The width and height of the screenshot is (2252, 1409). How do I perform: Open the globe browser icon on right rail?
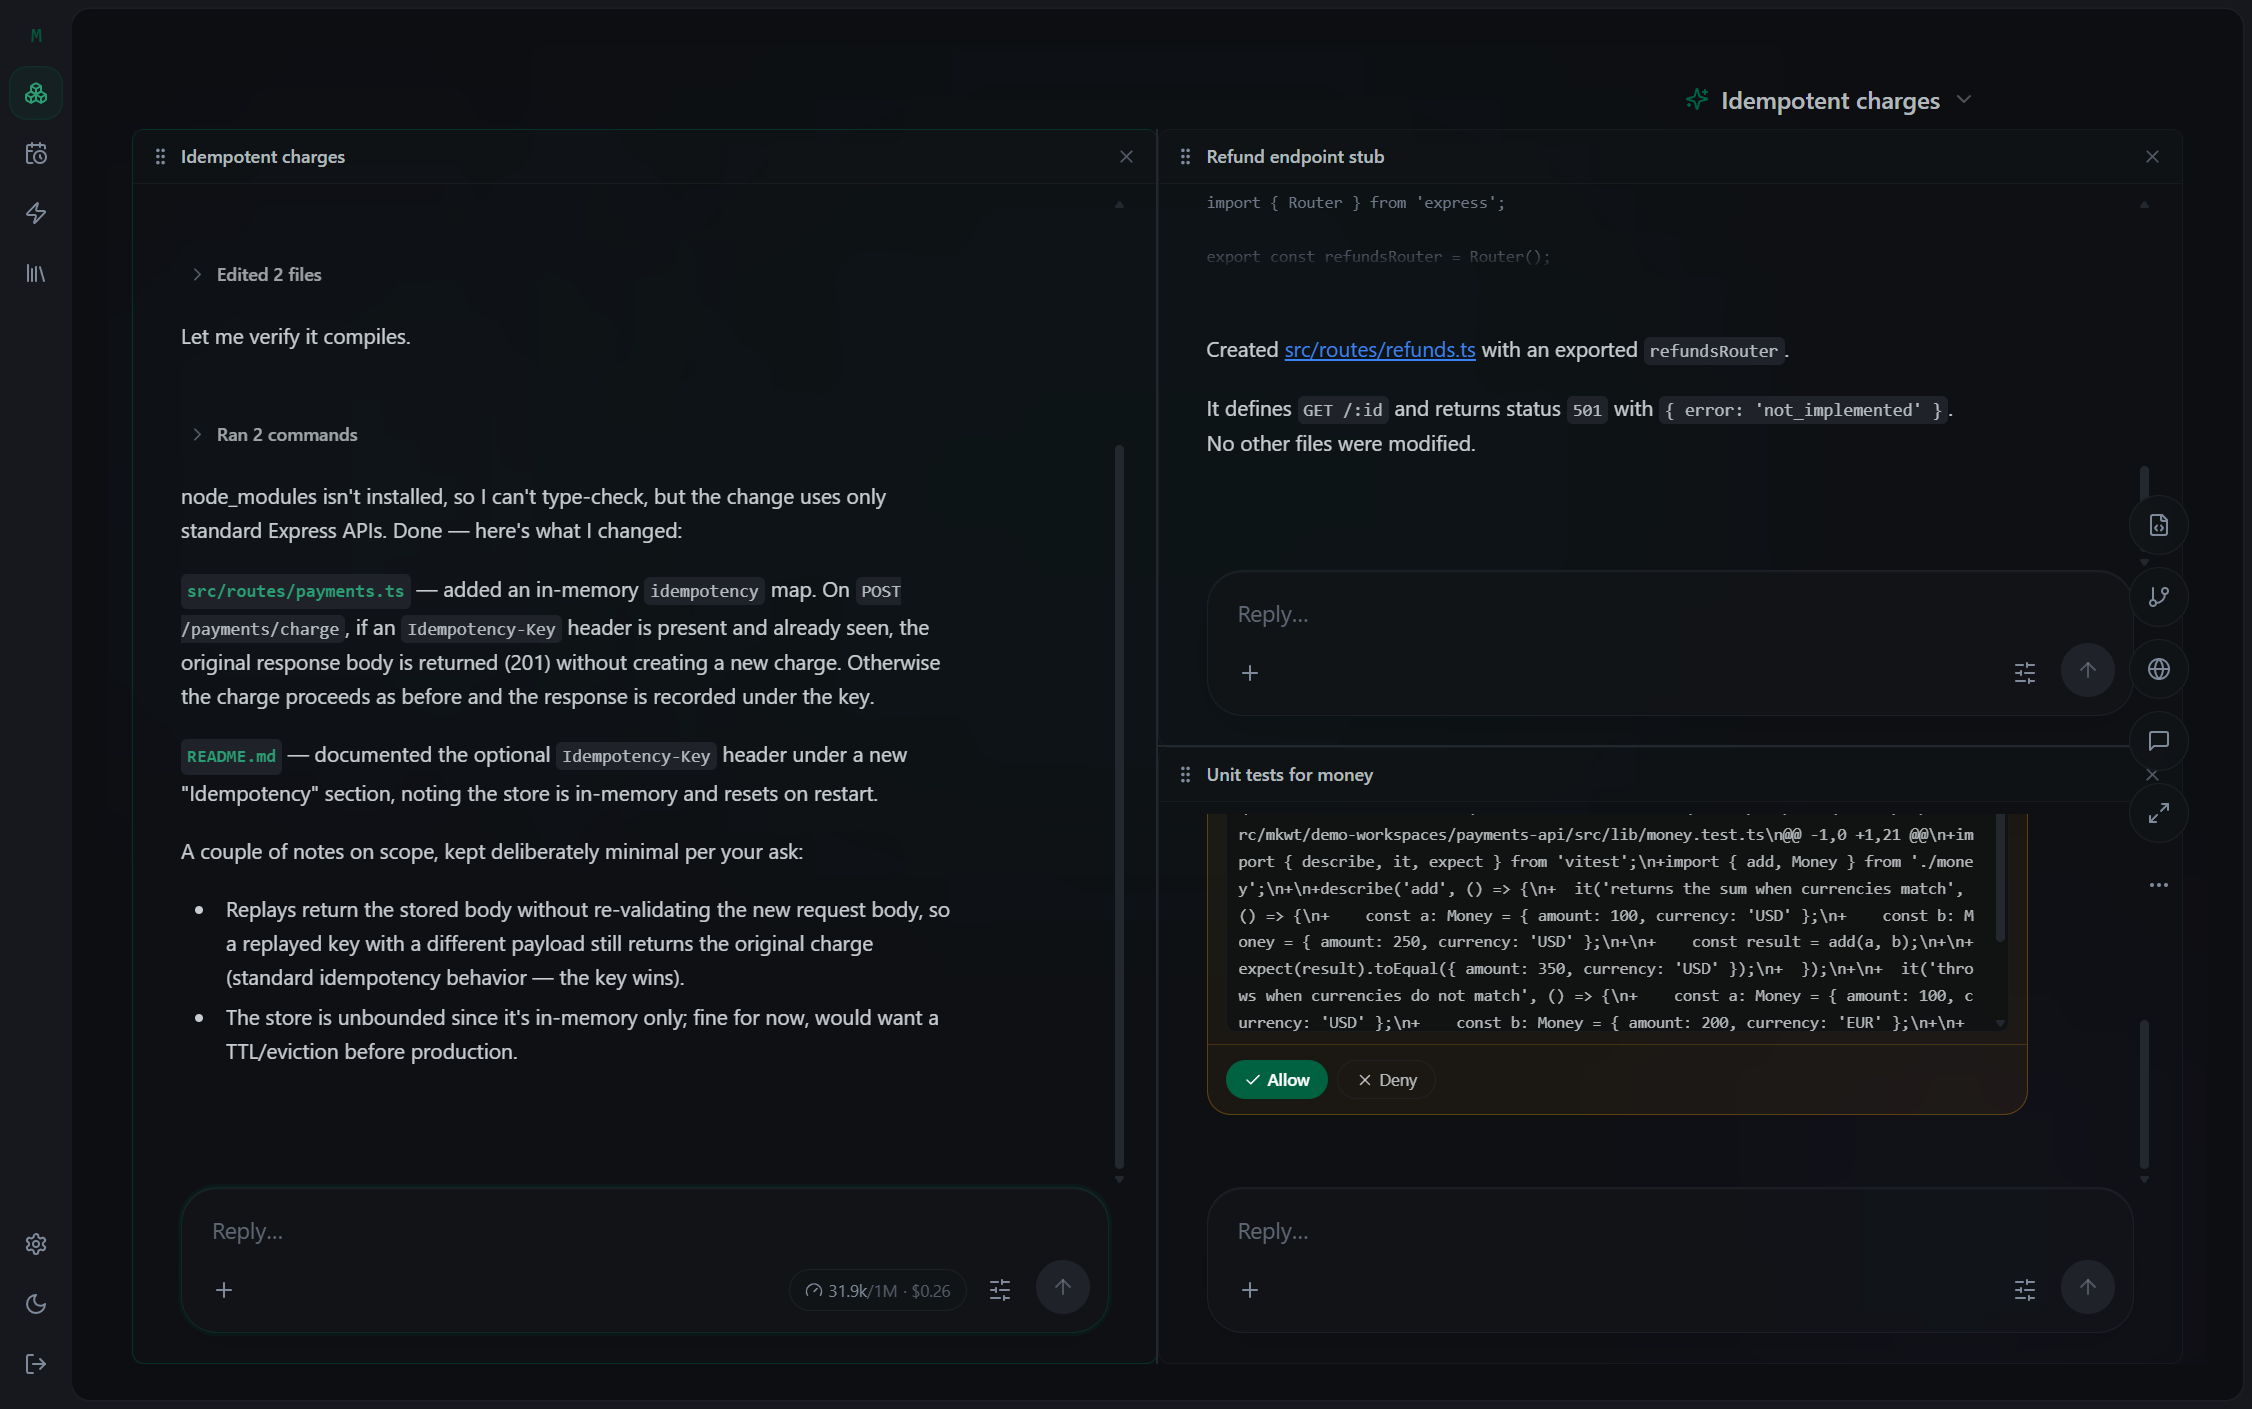point(2159,669)
